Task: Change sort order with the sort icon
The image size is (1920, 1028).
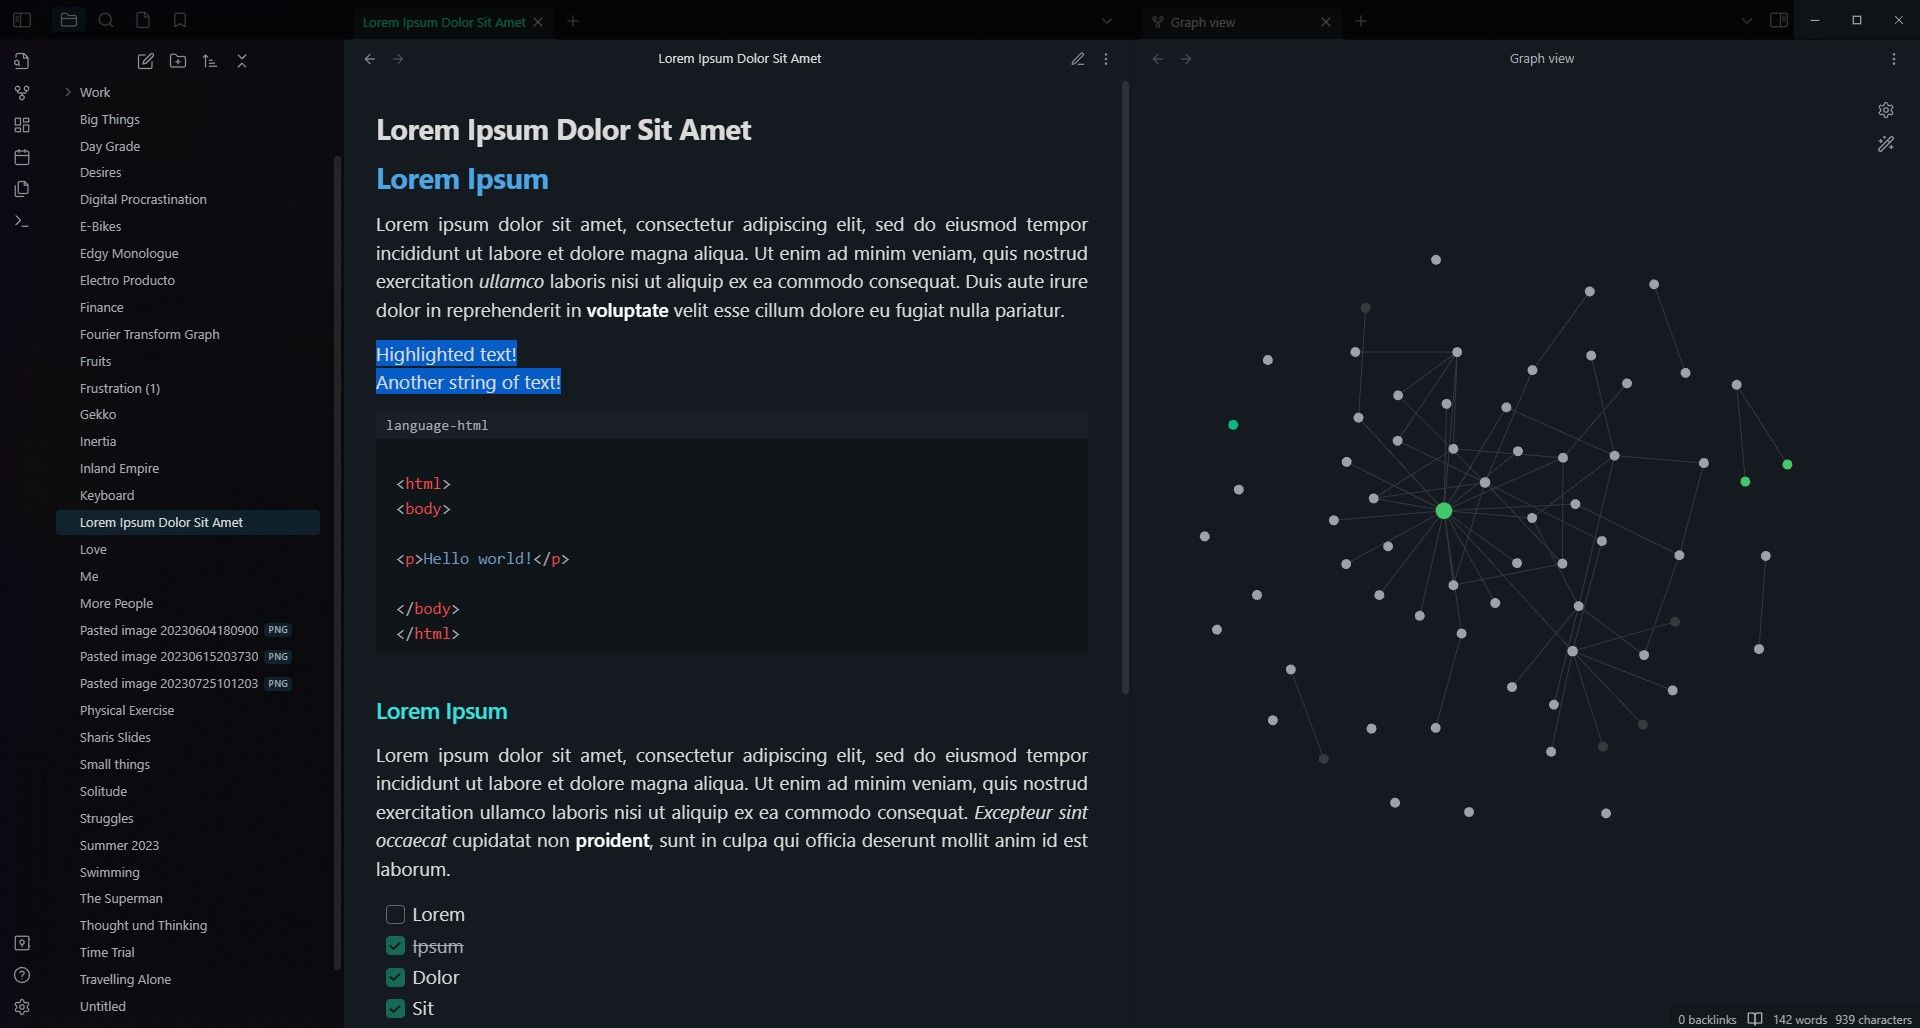Action: coord(209,61)
